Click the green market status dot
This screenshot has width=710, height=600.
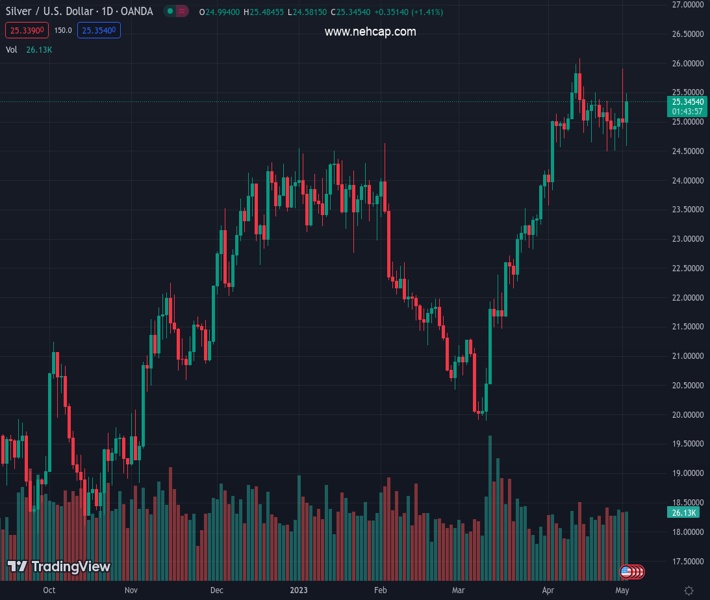click(x=171, y=12)
